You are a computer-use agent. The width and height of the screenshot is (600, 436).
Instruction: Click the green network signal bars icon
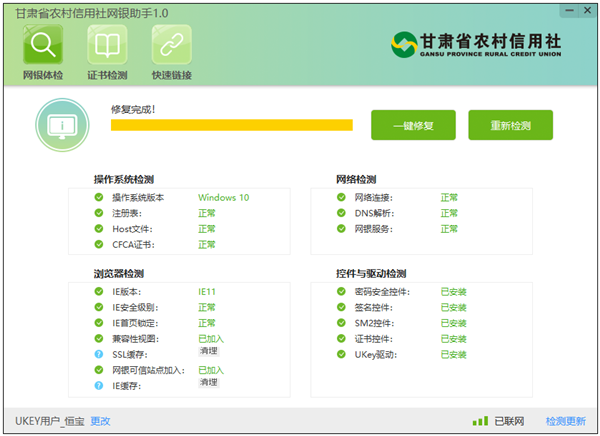point(480,421)
